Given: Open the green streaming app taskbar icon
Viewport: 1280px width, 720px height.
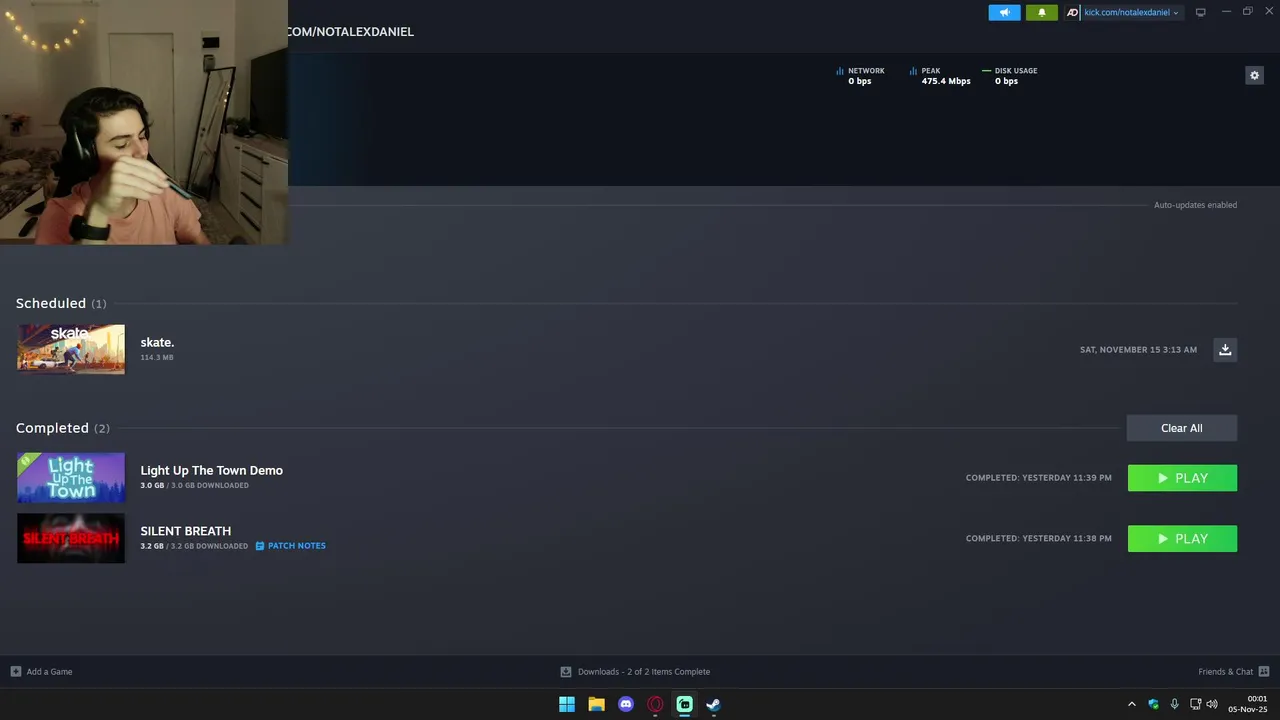Looking at the screenshot, I should pyautogui.click(x=684, y=704).
